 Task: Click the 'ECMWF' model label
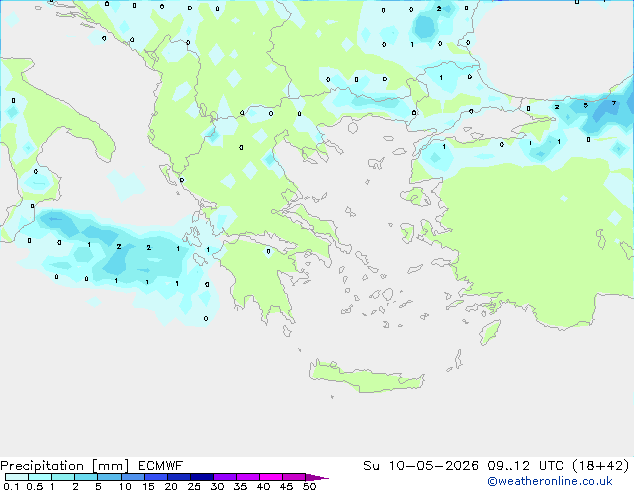click(161, 466)
